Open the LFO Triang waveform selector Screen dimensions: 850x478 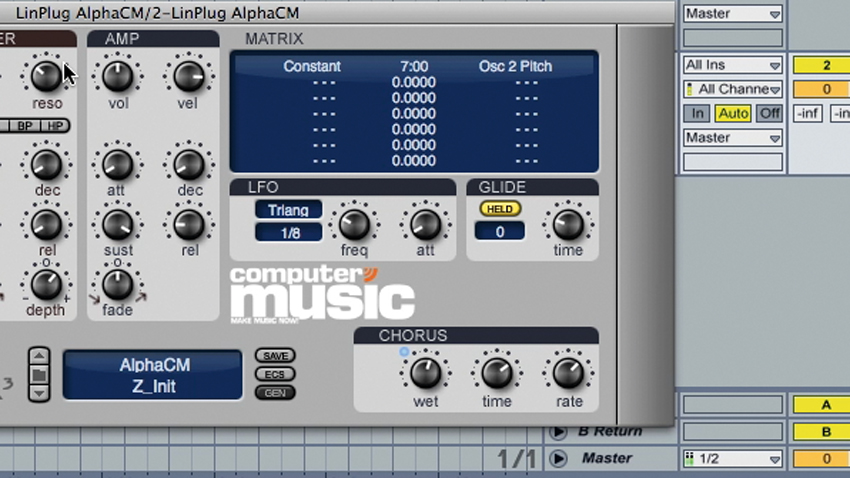click(x=288, y=210)
